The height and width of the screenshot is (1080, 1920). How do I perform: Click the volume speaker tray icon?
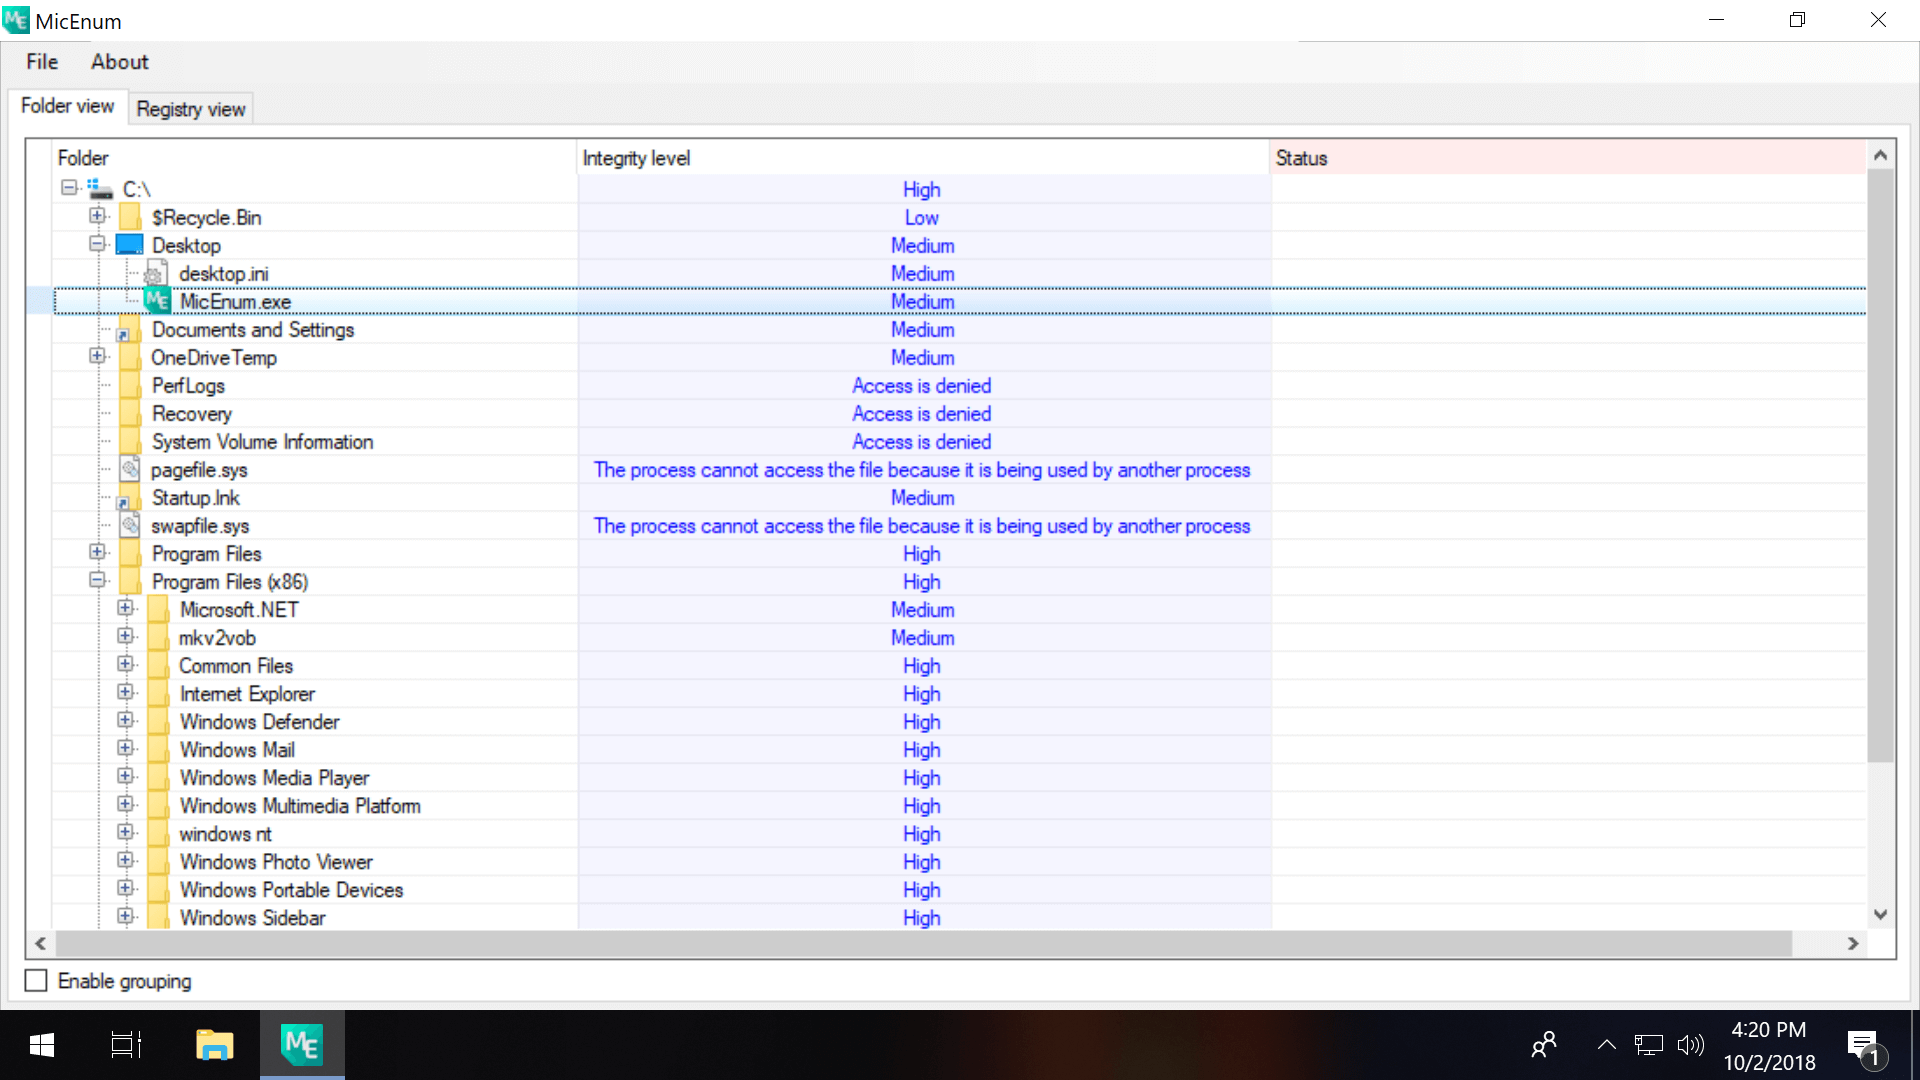1690,1045
